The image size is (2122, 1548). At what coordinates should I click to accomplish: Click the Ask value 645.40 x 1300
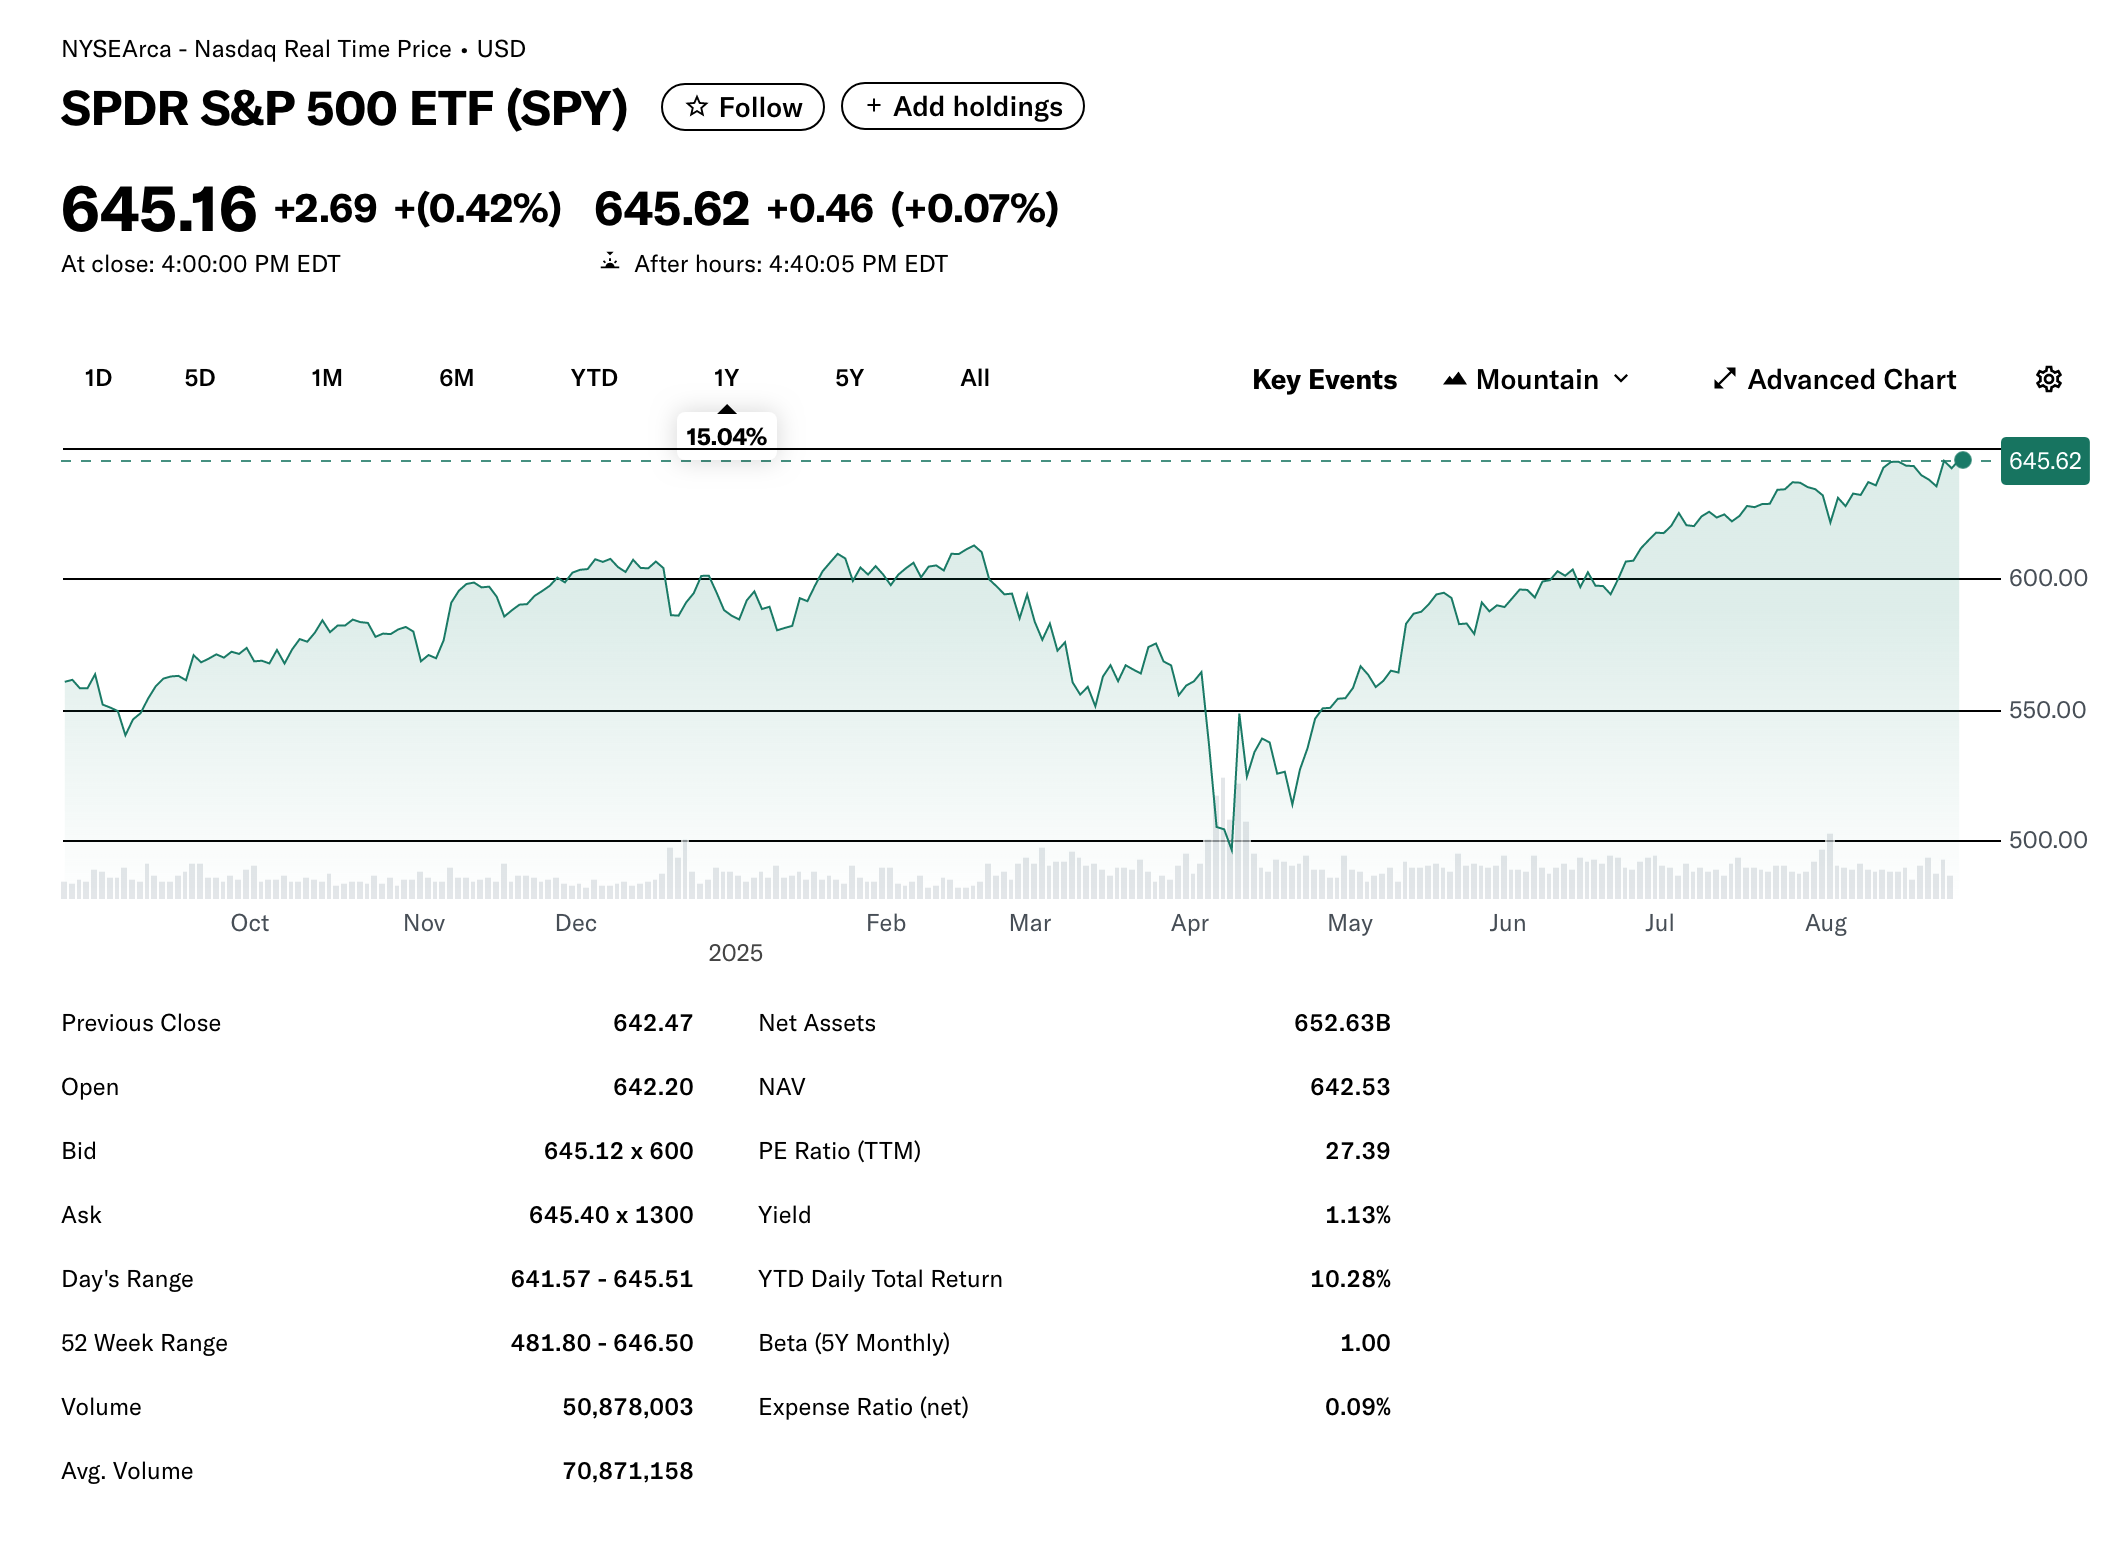(611, 1215)
